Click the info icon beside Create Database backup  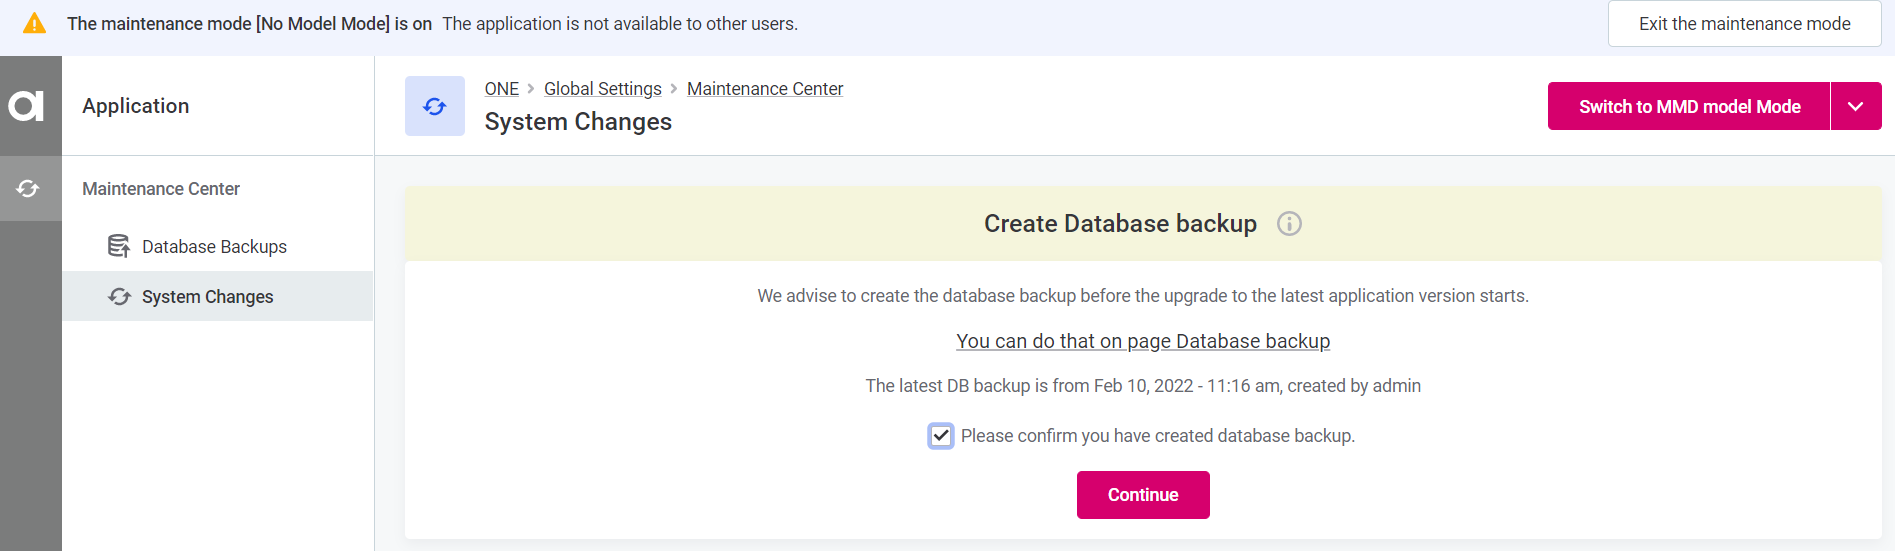[1289, 224]
